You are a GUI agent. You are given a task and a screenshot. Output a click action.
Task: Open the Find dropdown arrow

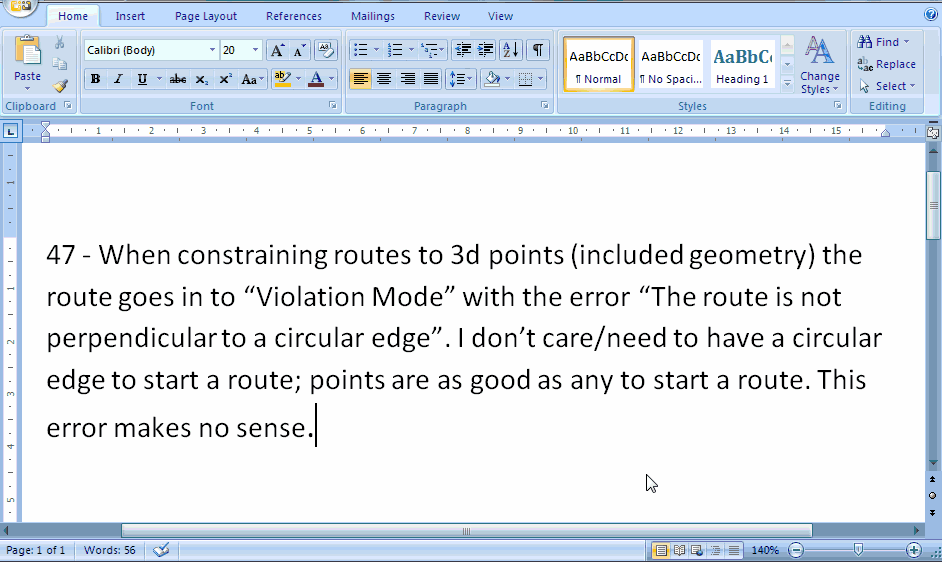[x=906, y=42]
